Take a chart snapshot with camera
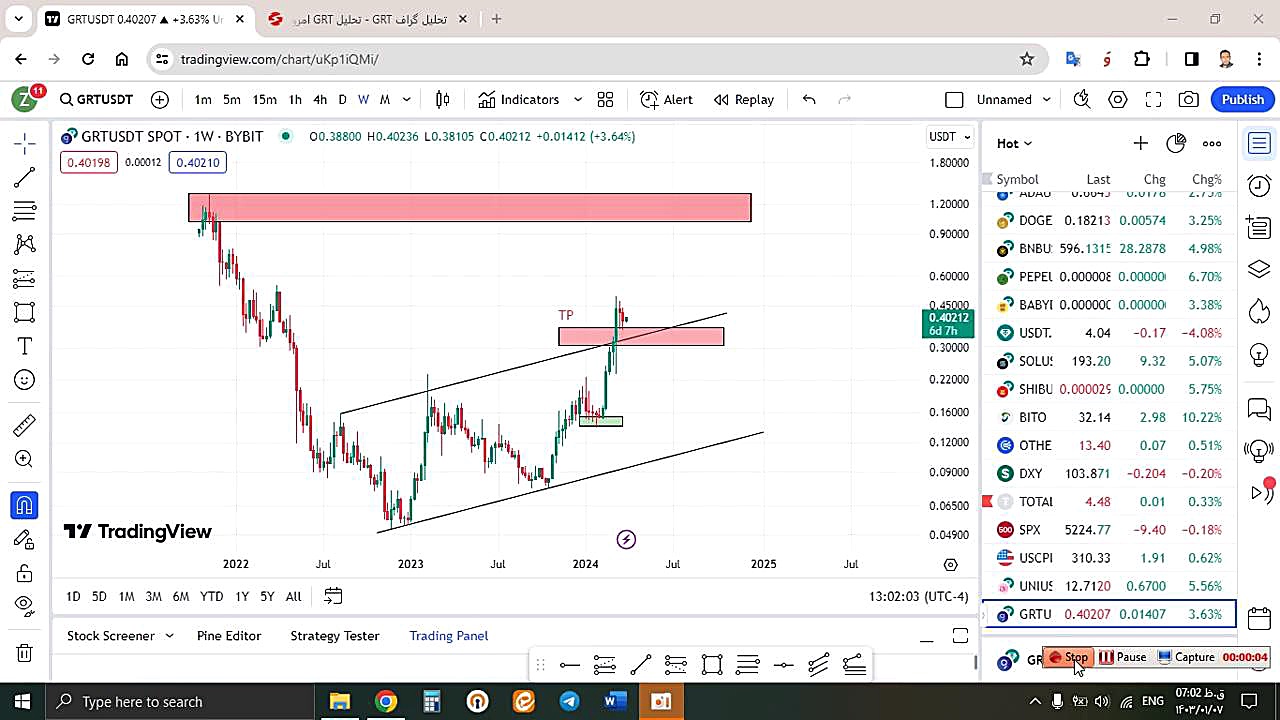Image resolution: width=1280 pixels, height=720 pixels. pos(1189,99)
